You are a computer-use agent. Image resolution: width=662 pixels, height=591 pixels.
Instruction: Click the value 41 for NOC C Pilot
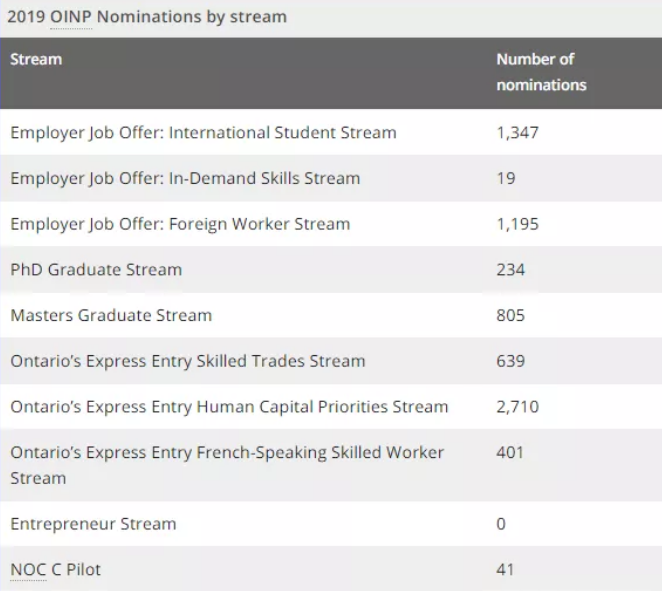coord(505,569)
